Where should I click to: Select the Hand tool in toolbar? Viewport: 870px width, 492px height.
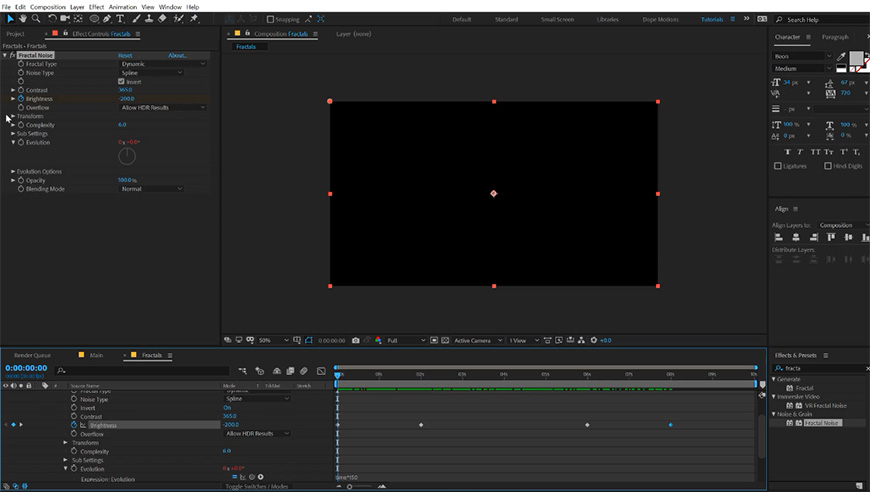(x=23, y=18)
